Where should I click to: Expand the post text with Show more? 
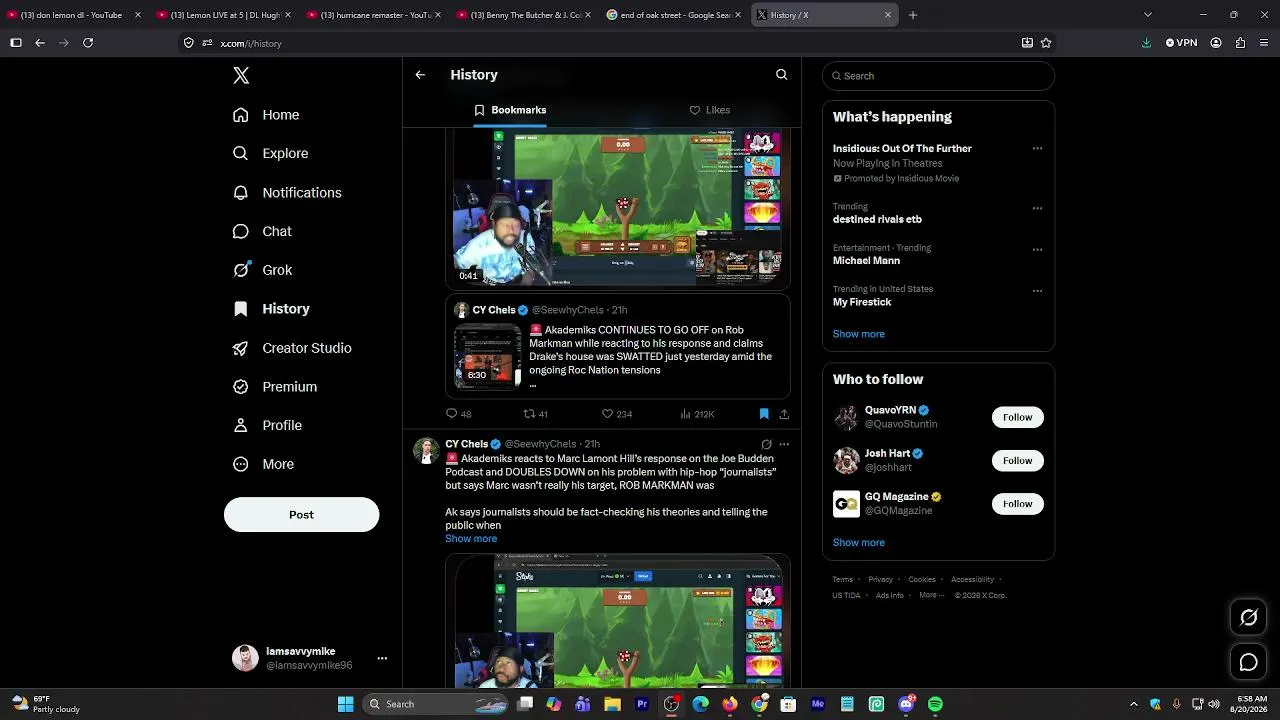click(x=471, y=538)
